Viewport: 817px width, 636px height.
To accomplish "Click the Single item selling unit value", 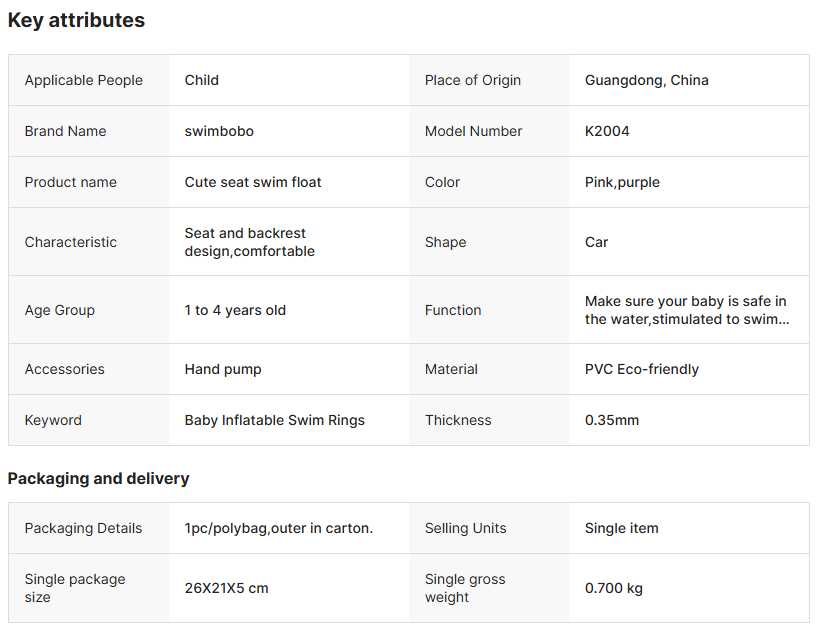I will pyautogui.click(x=621, y=528).
